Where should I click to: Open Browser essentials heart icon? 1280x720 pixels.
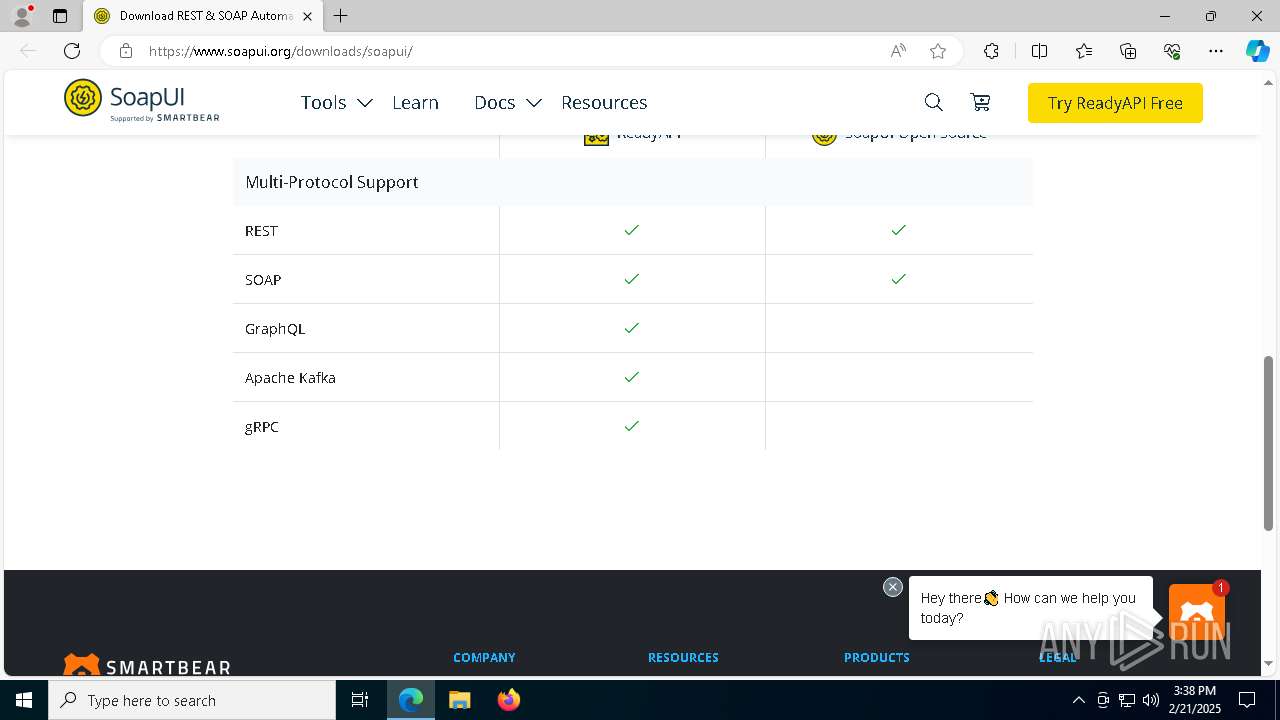pos(1172,51)
